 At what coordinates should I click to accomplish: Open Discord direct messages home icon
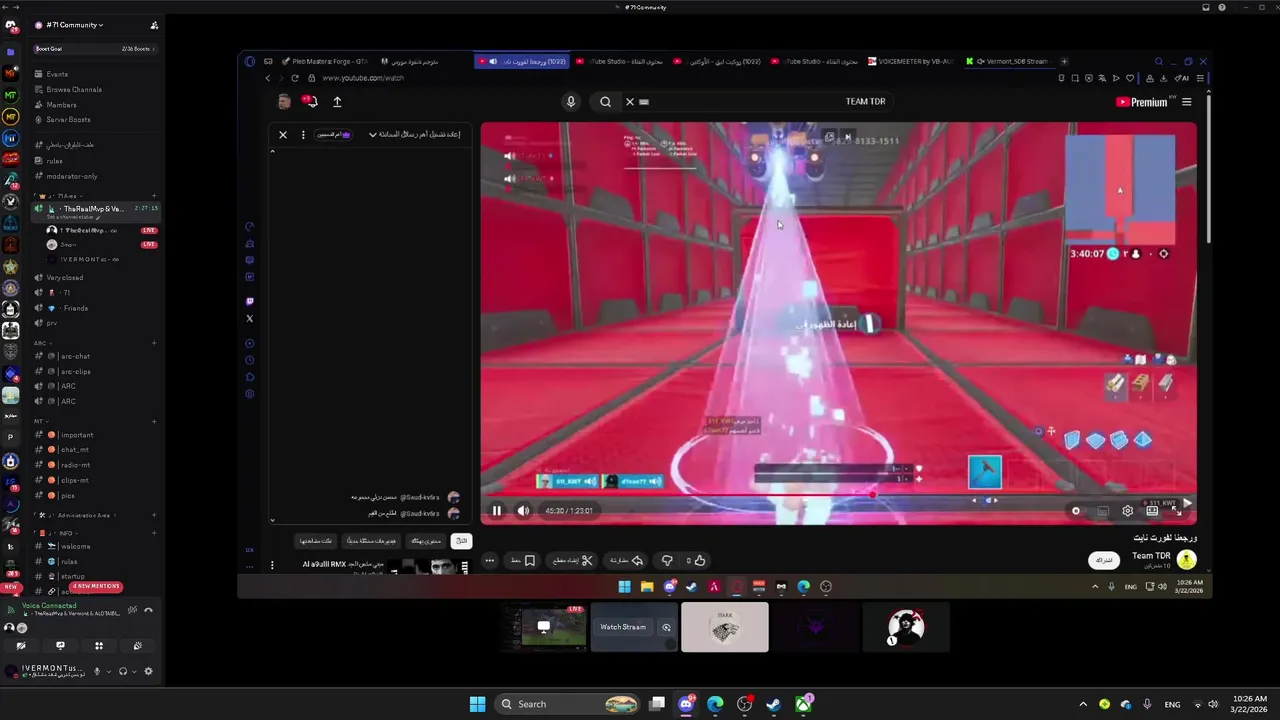[x=10, y=25]
